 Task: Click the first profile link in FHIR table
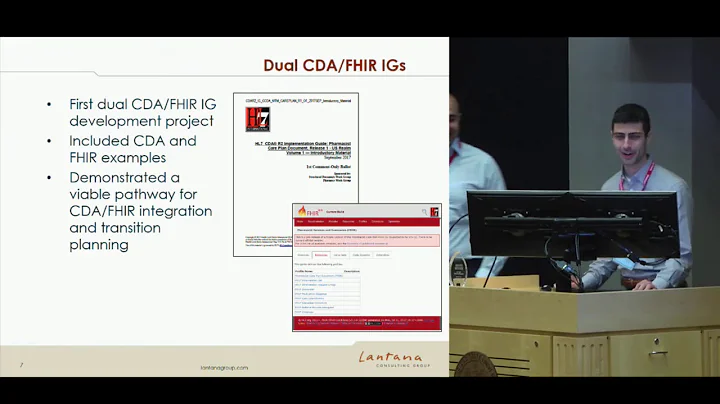pyautogui.click(x=319, y=276)
